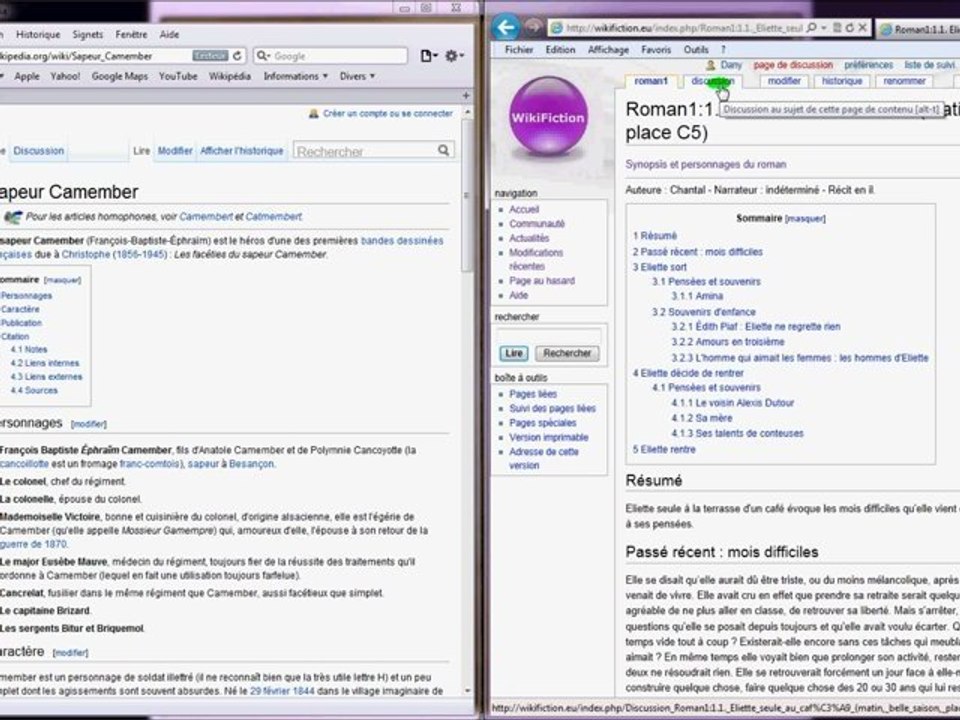
Task: Click the Internet Explorer address bar URL
Action: click(x=684, y=28)
